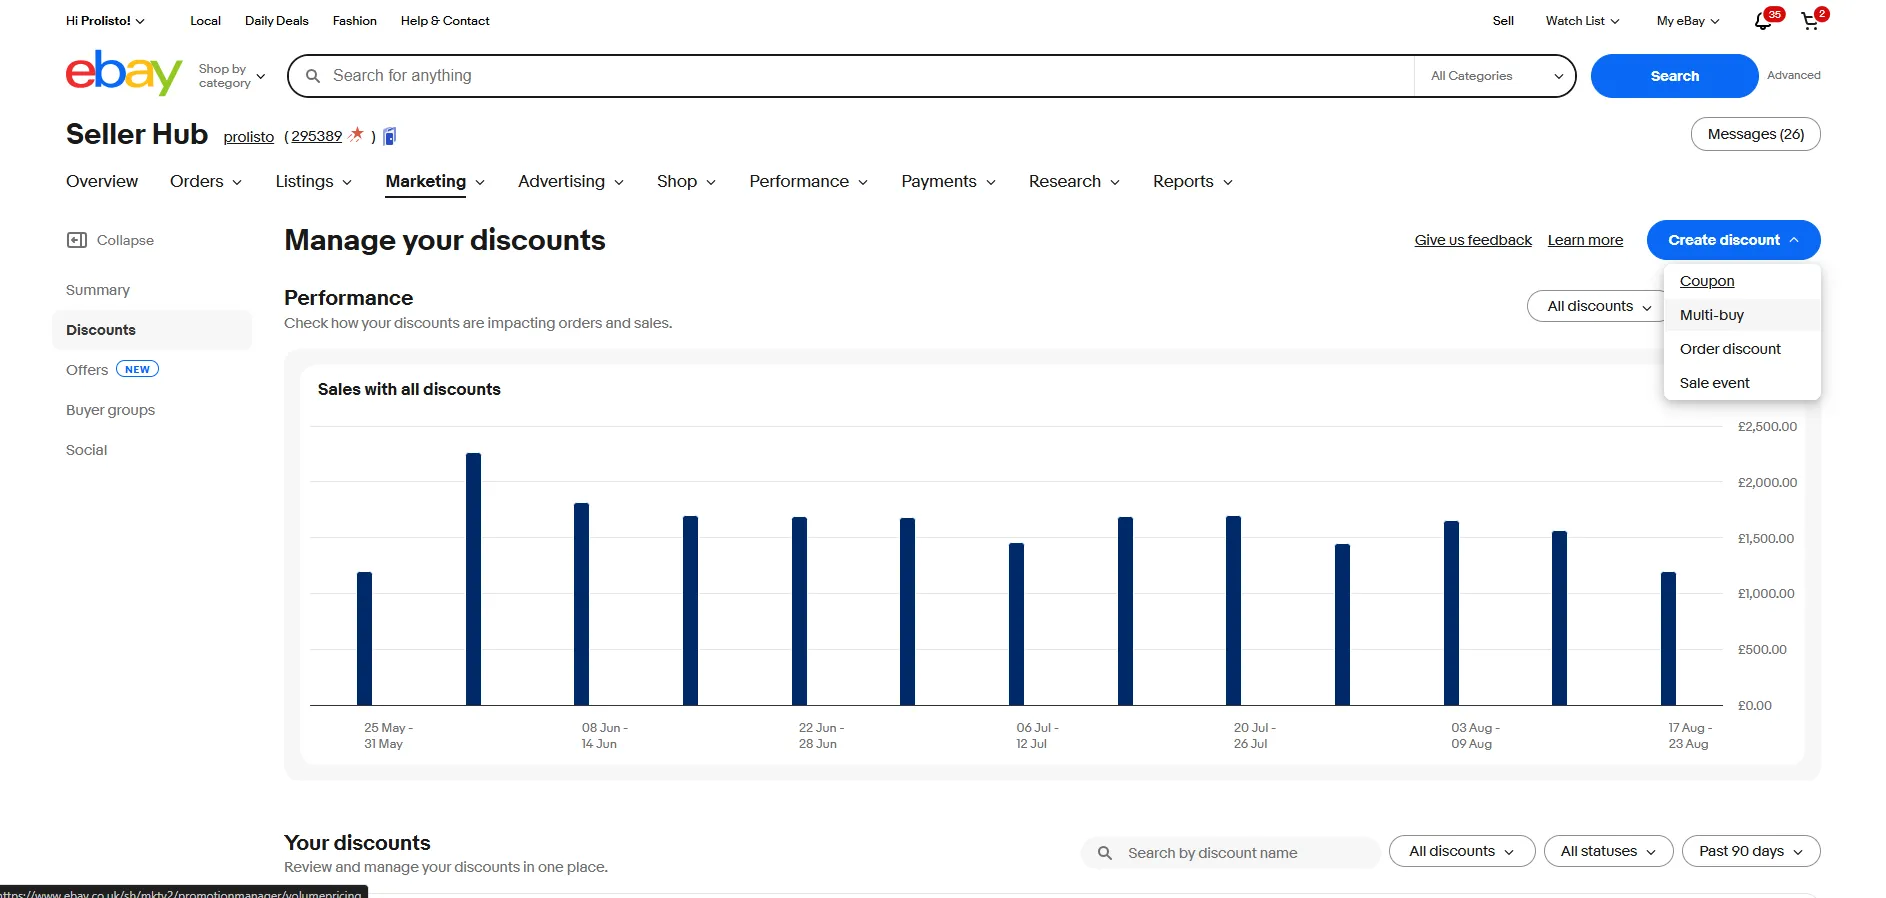Viewport: 1886px width, 898px height.
Task: Expand the Shop by category dropdown
Action: tap(232, 76)
